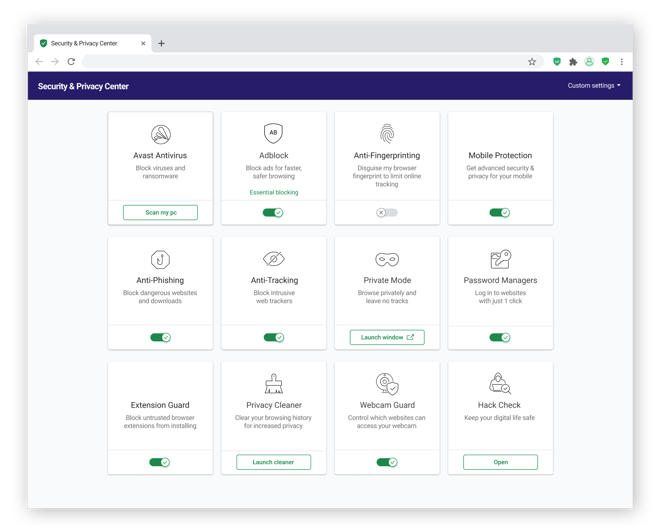Click the Password Managers key icon
Screen dimensions: 660x532
point(500,259)
